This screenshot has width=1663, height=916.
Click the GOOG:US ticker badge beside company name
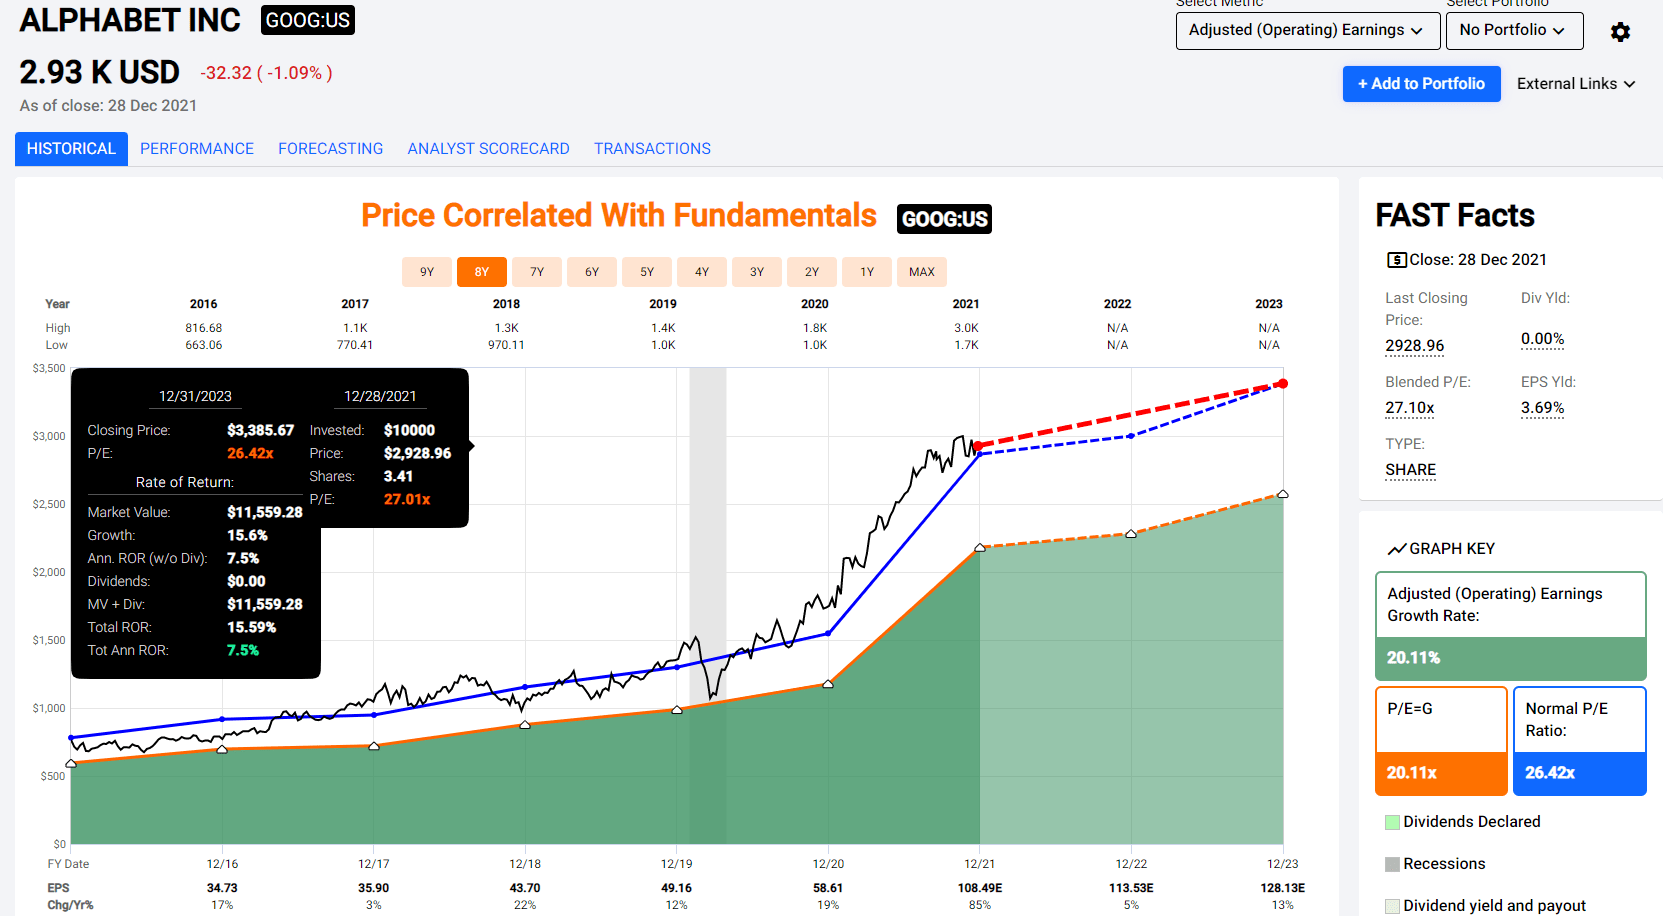308,20
